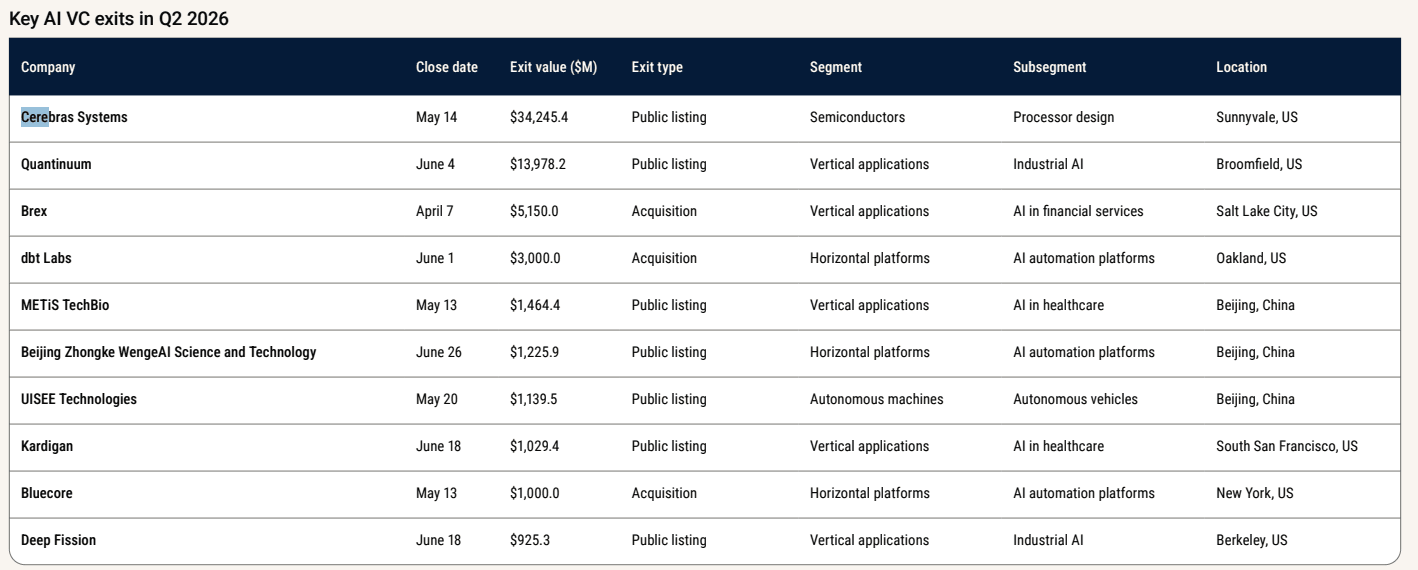Click Industrial AI in Deep Fission row
Image resolution: width=1418 pixels, height=570 pixels.
[x=1048, y=540]
